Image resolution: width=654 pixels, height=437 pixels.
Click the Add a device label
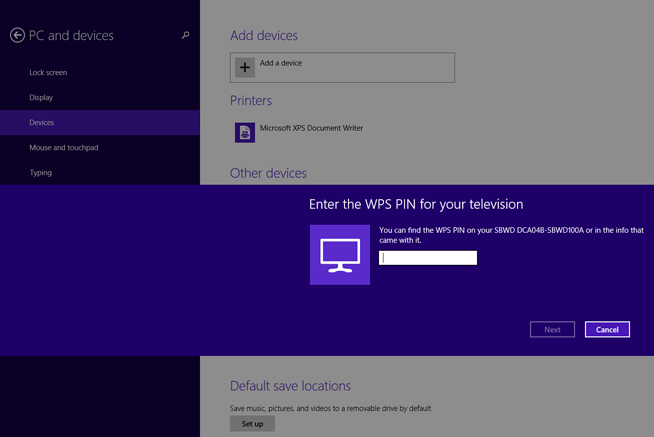281,63
